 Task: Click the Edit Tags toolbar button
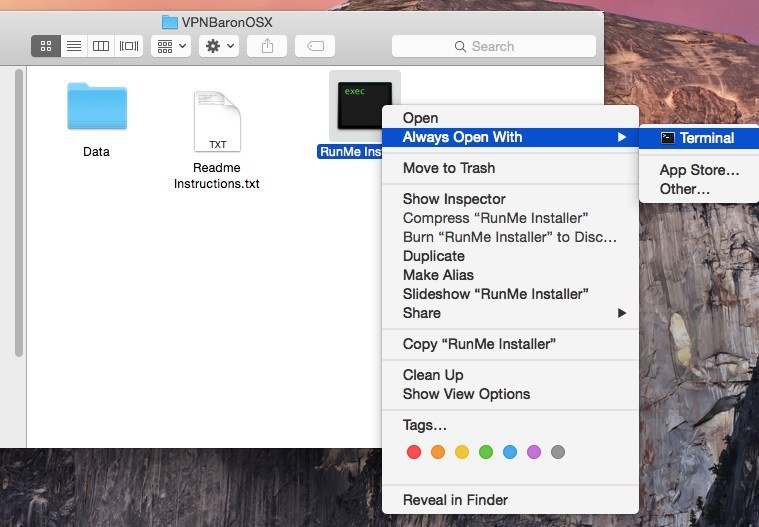tap(315, 46)
